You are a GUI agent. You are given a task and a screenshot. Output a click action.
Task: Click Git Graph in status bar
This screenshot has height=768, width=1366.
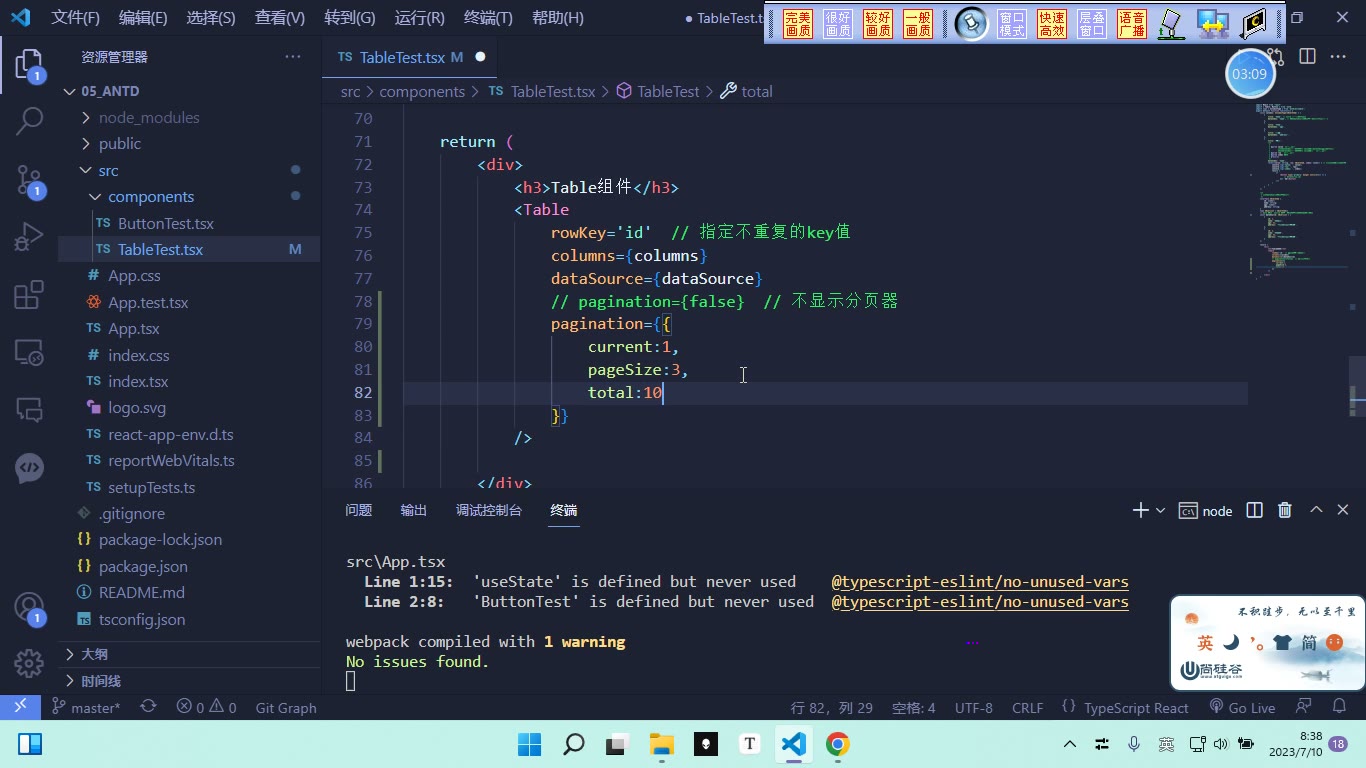286,707
